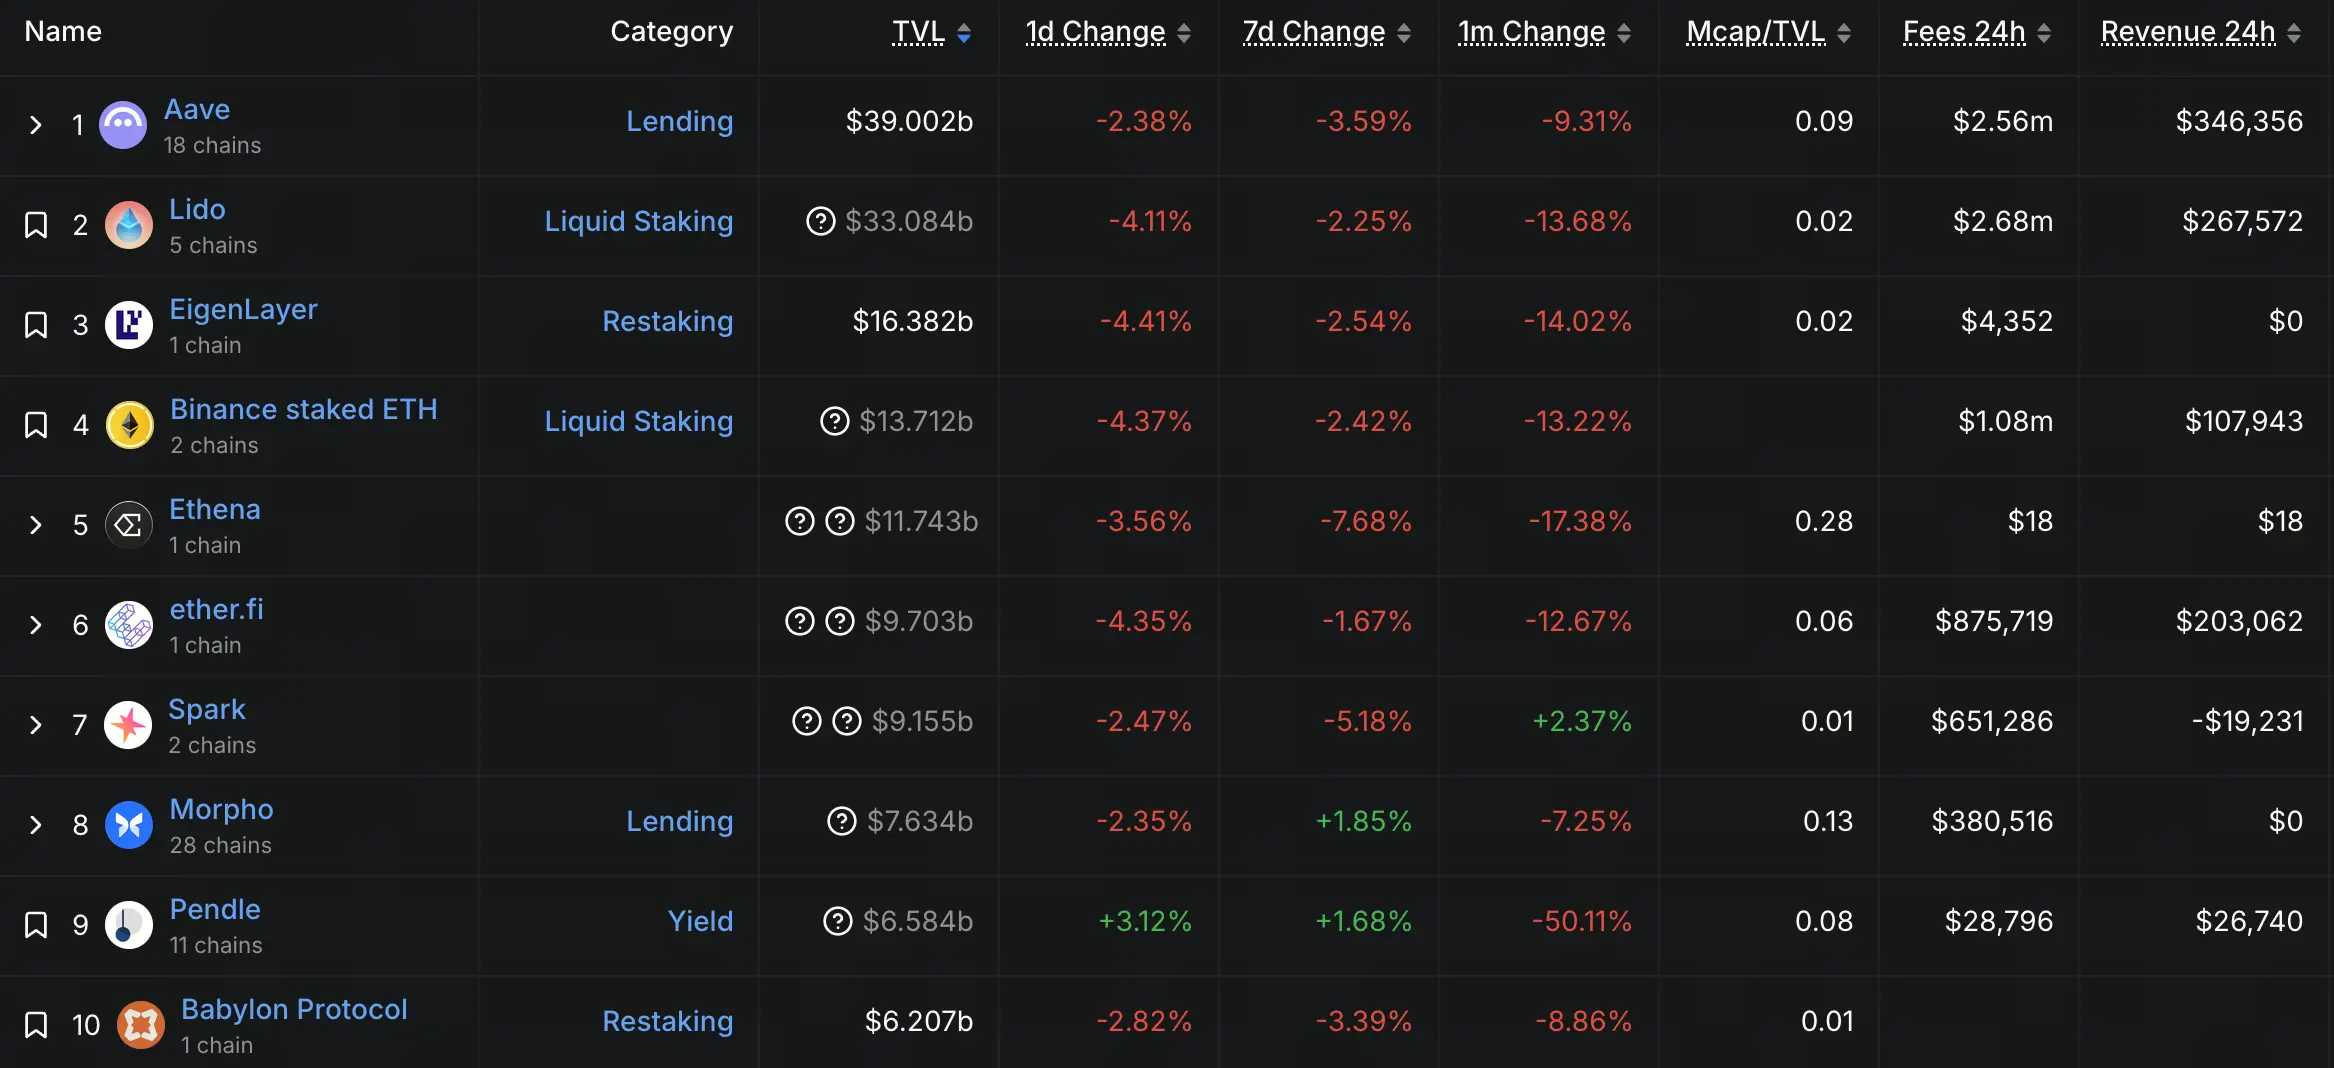Click the Ethena logo icon
Image resolution: width=2334 pixels, height=1068 pixels.
[129, 525]
